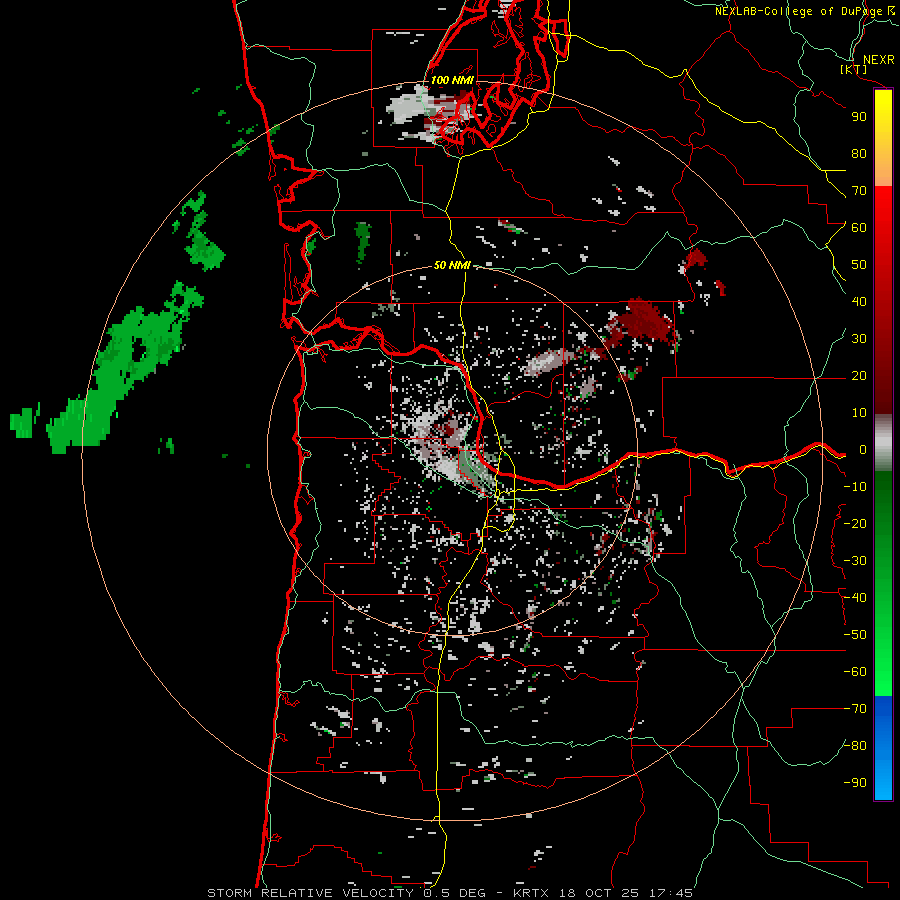The width and height of the screenshot is (900, 900).
Task: Click the "17:45" time stamp
Action: coord(671,893)
